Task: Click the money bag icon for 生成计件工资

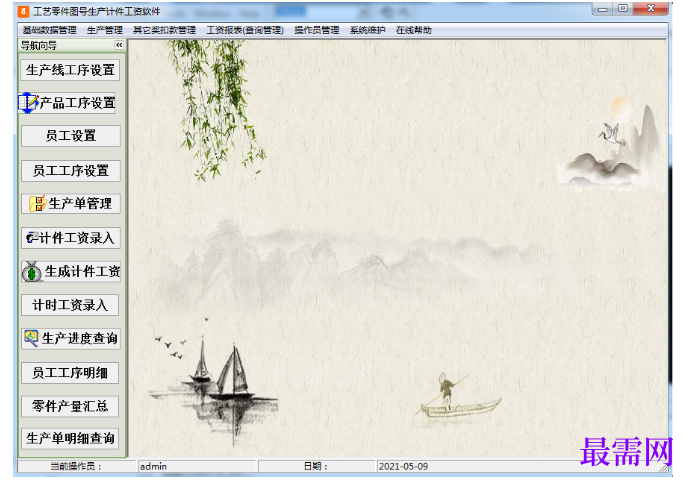Action: [x=32, y=272]
